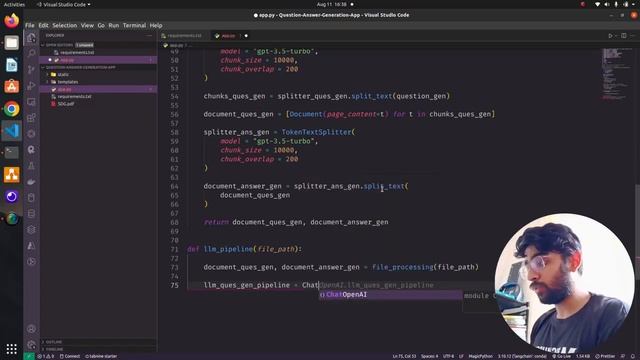This screenshot has width=640, height=360.
Task: Click Run Python File play button
Action: pyautogui.click(x=611, y=36)
